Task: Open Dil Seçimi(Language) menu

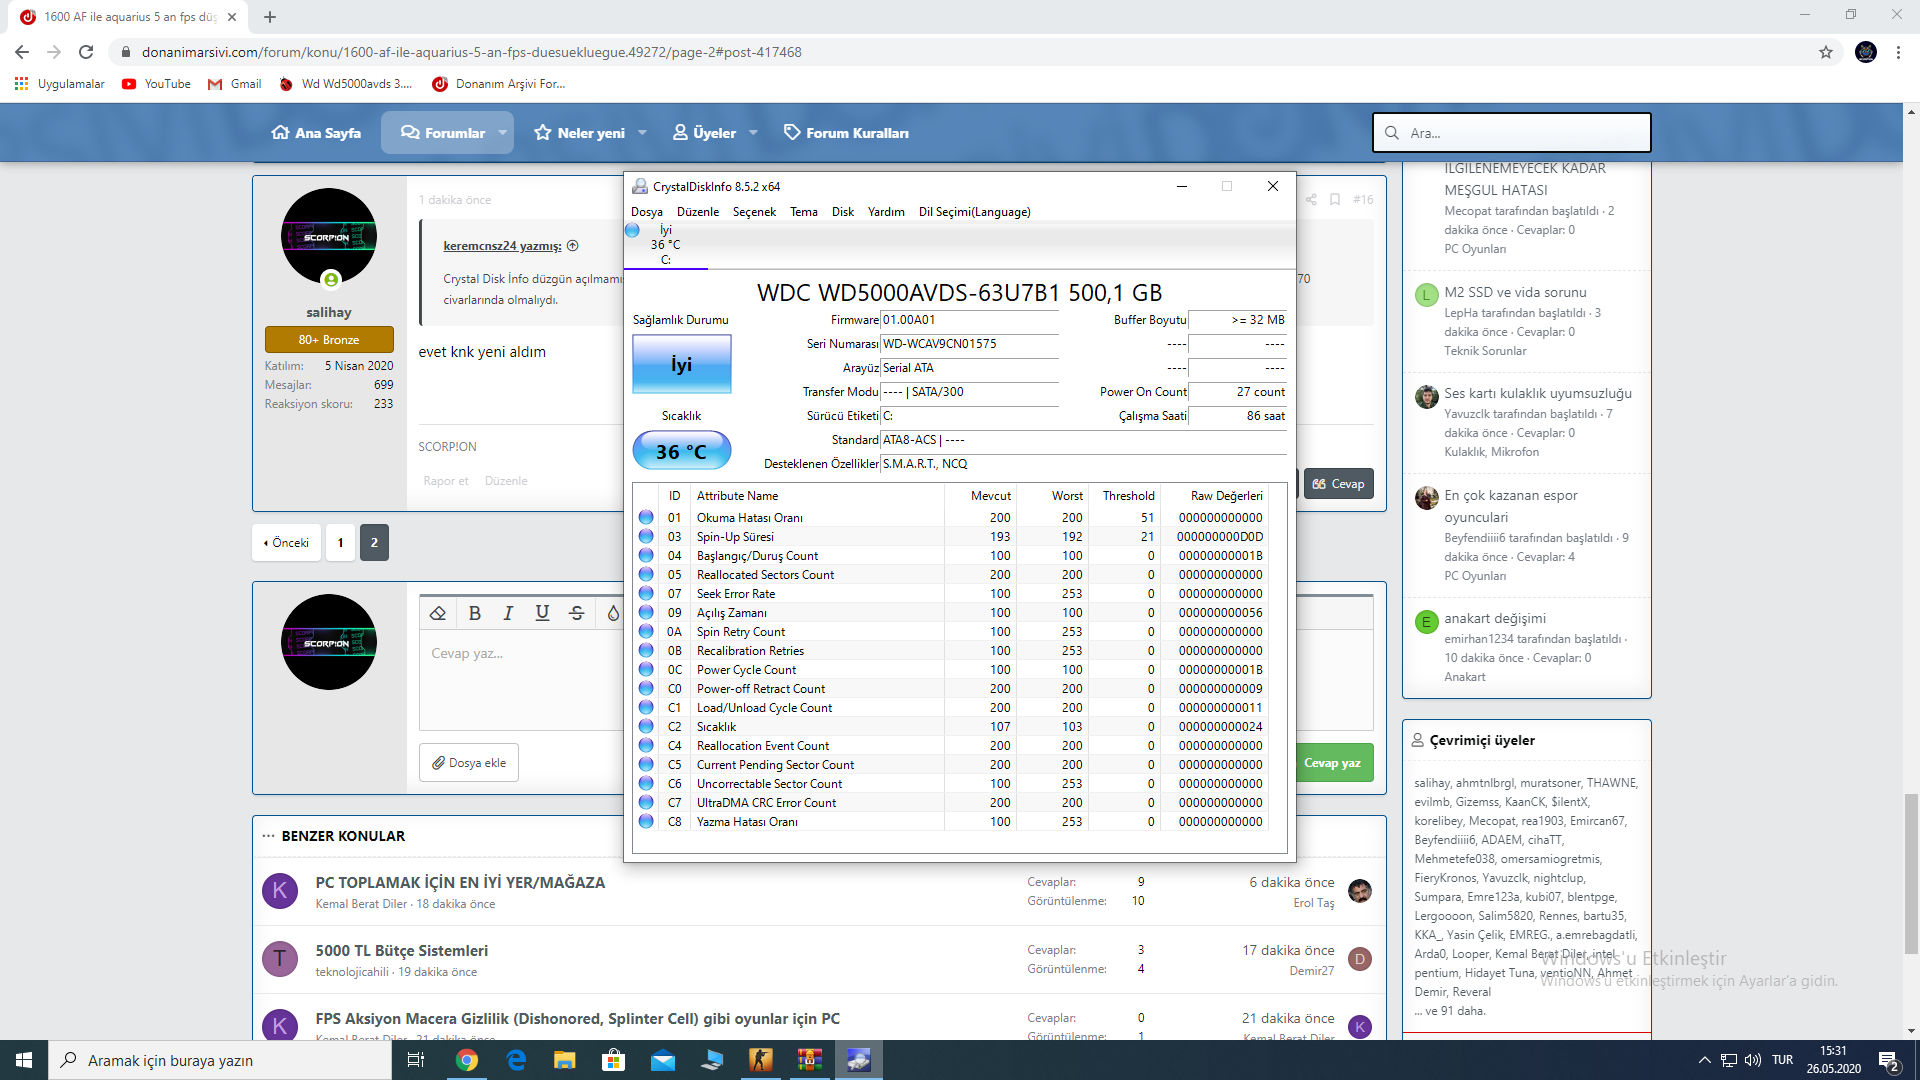Action: 974,212
